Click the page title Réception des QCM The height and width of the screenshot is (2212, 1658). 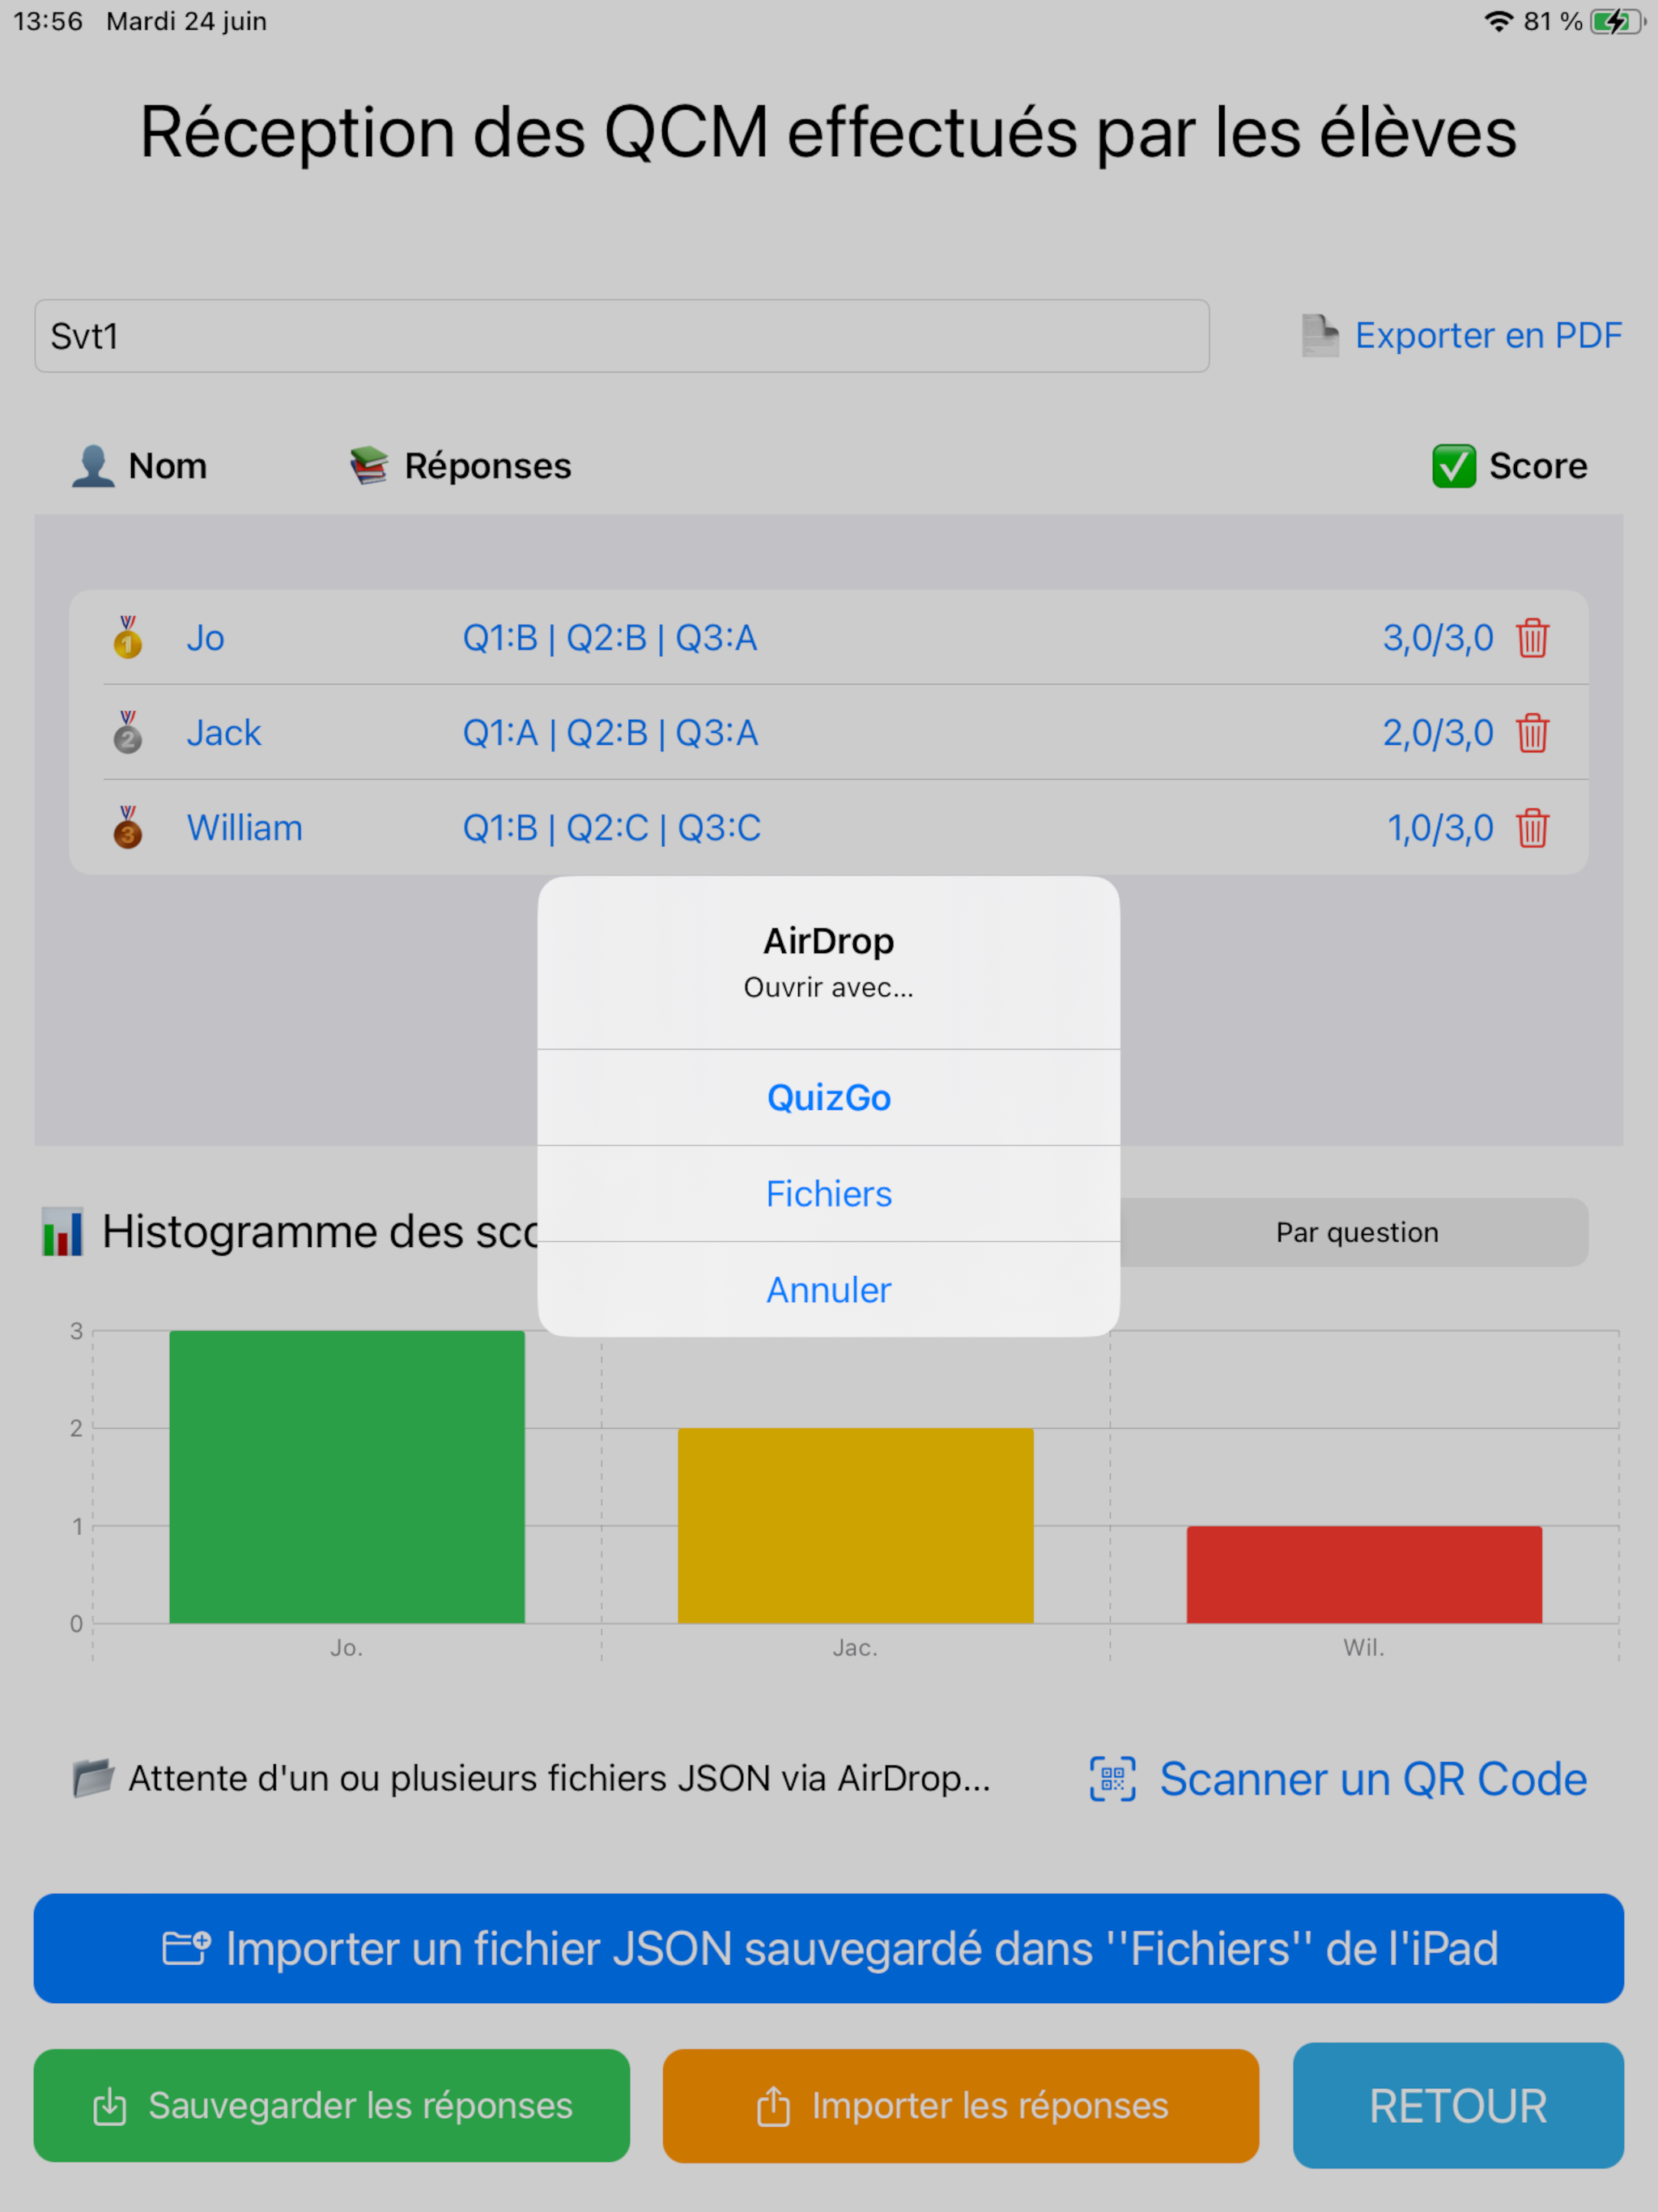tap(829, 132)
